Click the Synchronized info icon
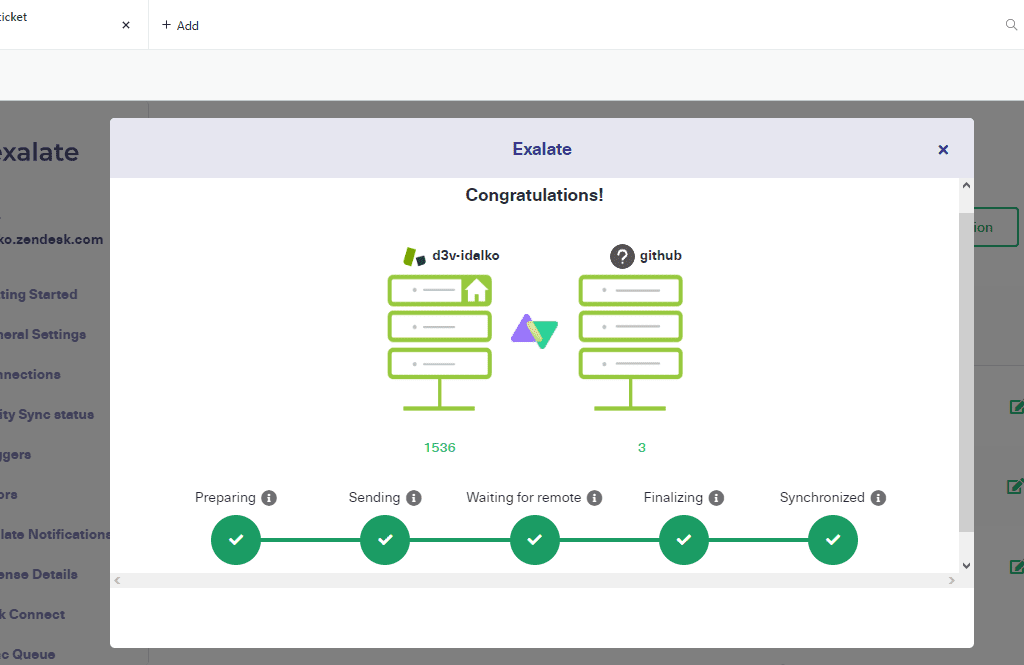 878,498
